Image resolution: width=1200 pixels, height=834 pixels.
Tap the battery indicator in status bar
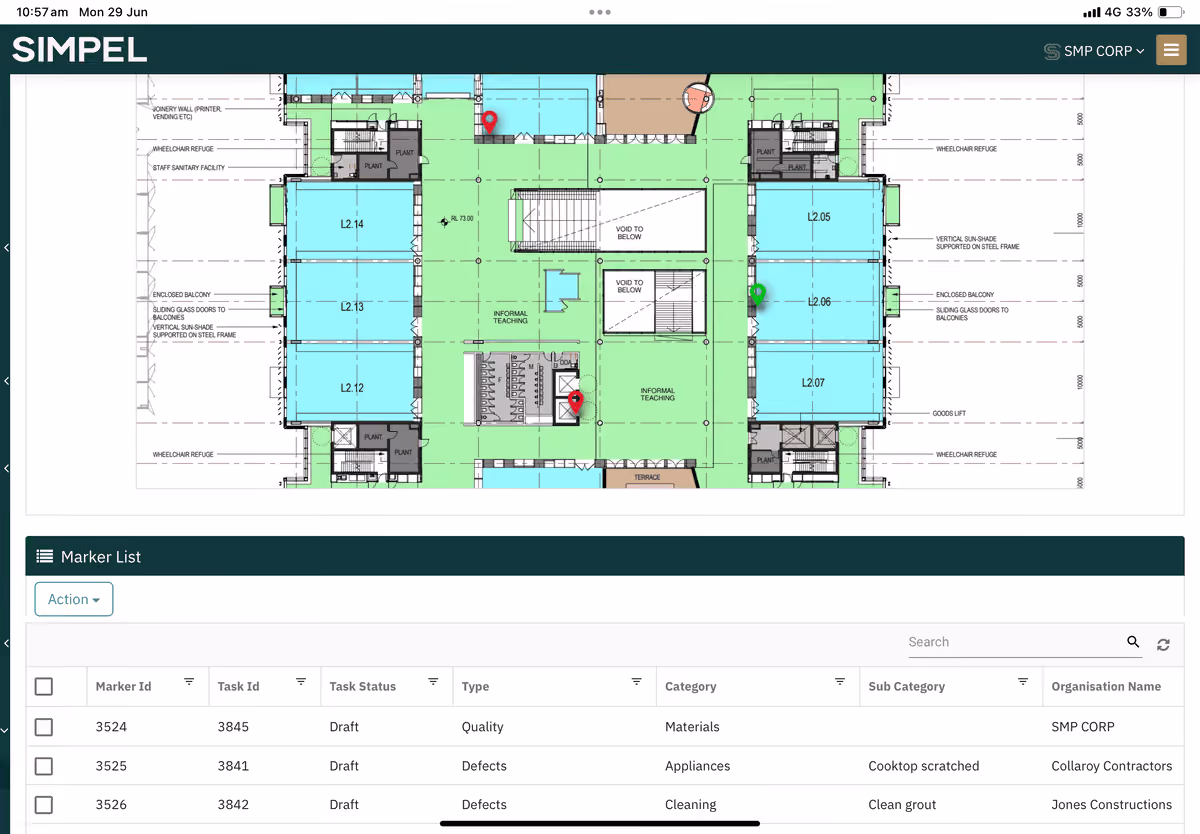1170,12
